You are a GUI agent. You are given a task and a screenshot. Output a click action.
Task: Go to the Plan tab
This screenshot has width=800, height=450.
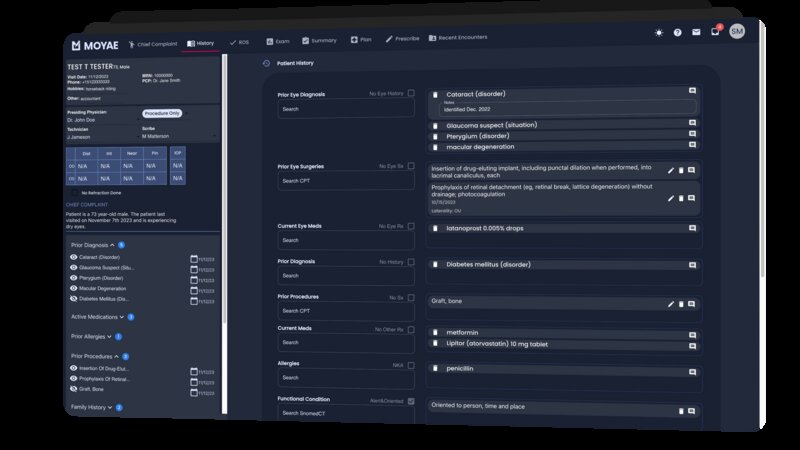click(361, 39)
